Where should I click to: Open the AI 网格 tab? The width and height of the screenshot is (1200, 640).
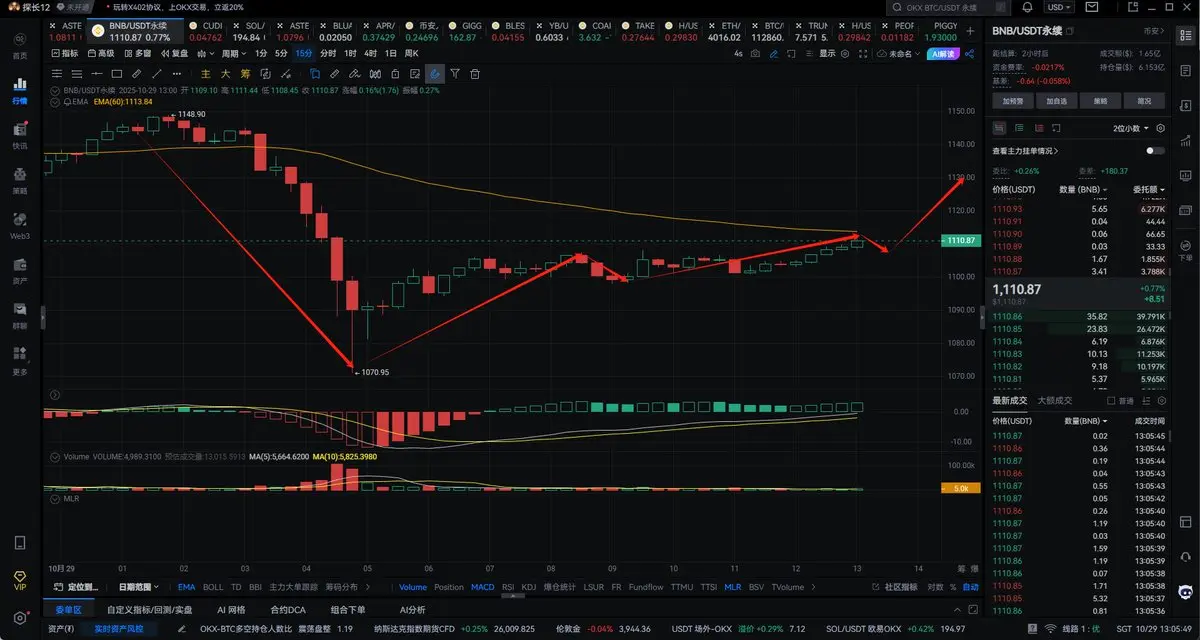[229, 609]
